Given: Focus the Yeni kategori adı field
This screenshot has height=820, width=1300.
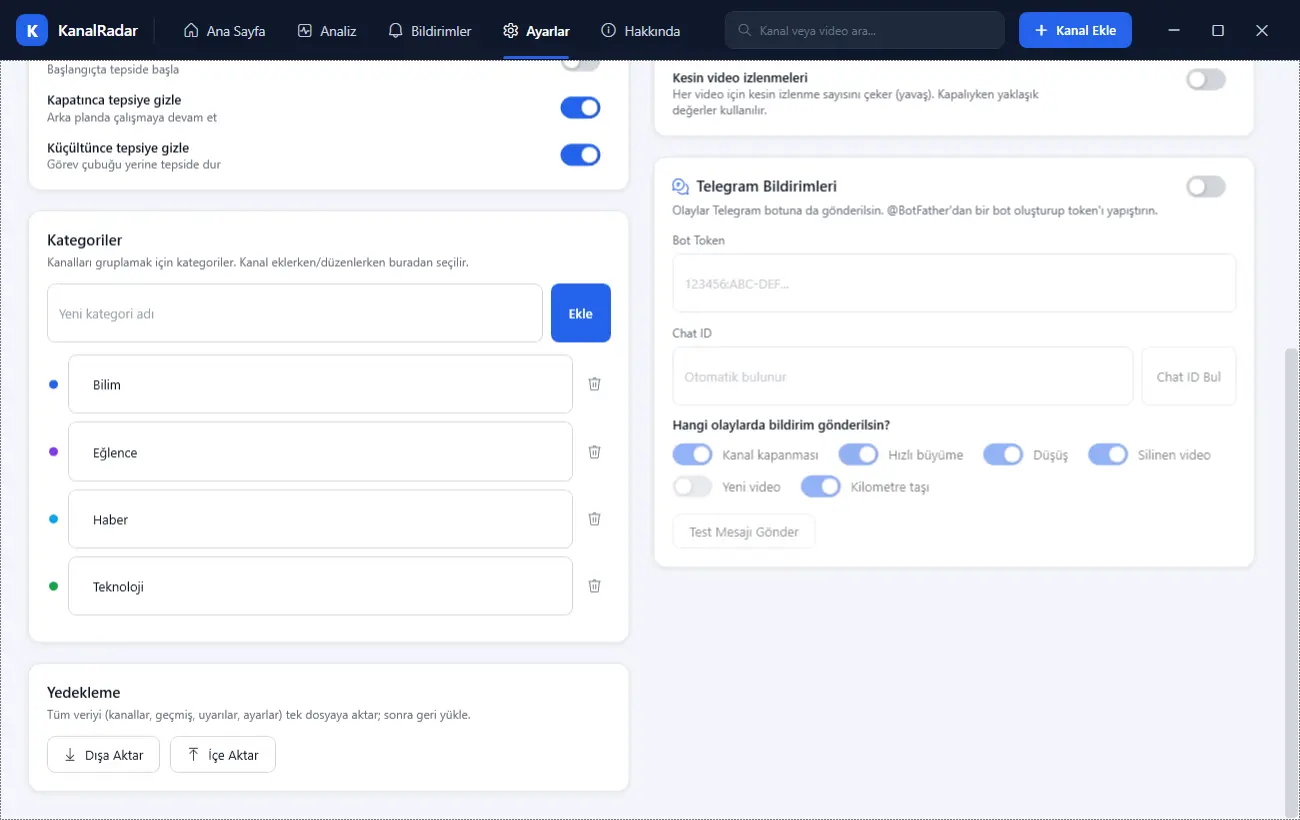Looking at the screenshot, I should [295, 313].
